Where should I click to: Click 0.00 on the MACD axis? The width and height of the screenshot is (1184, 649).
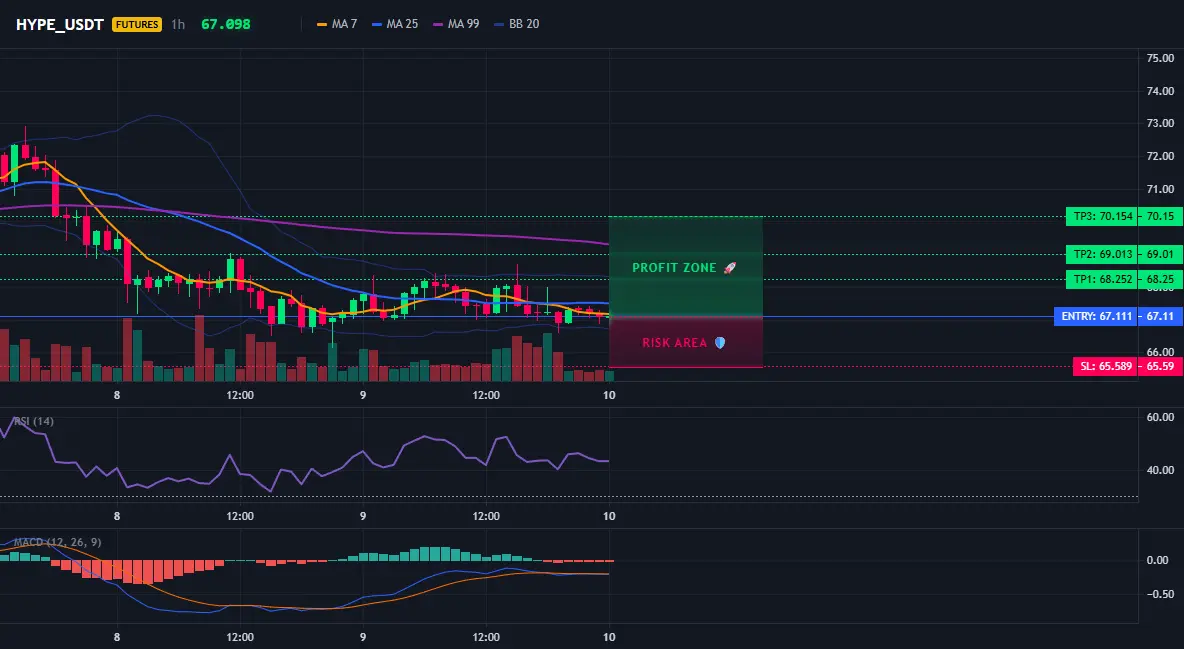tap(1158, 561)
